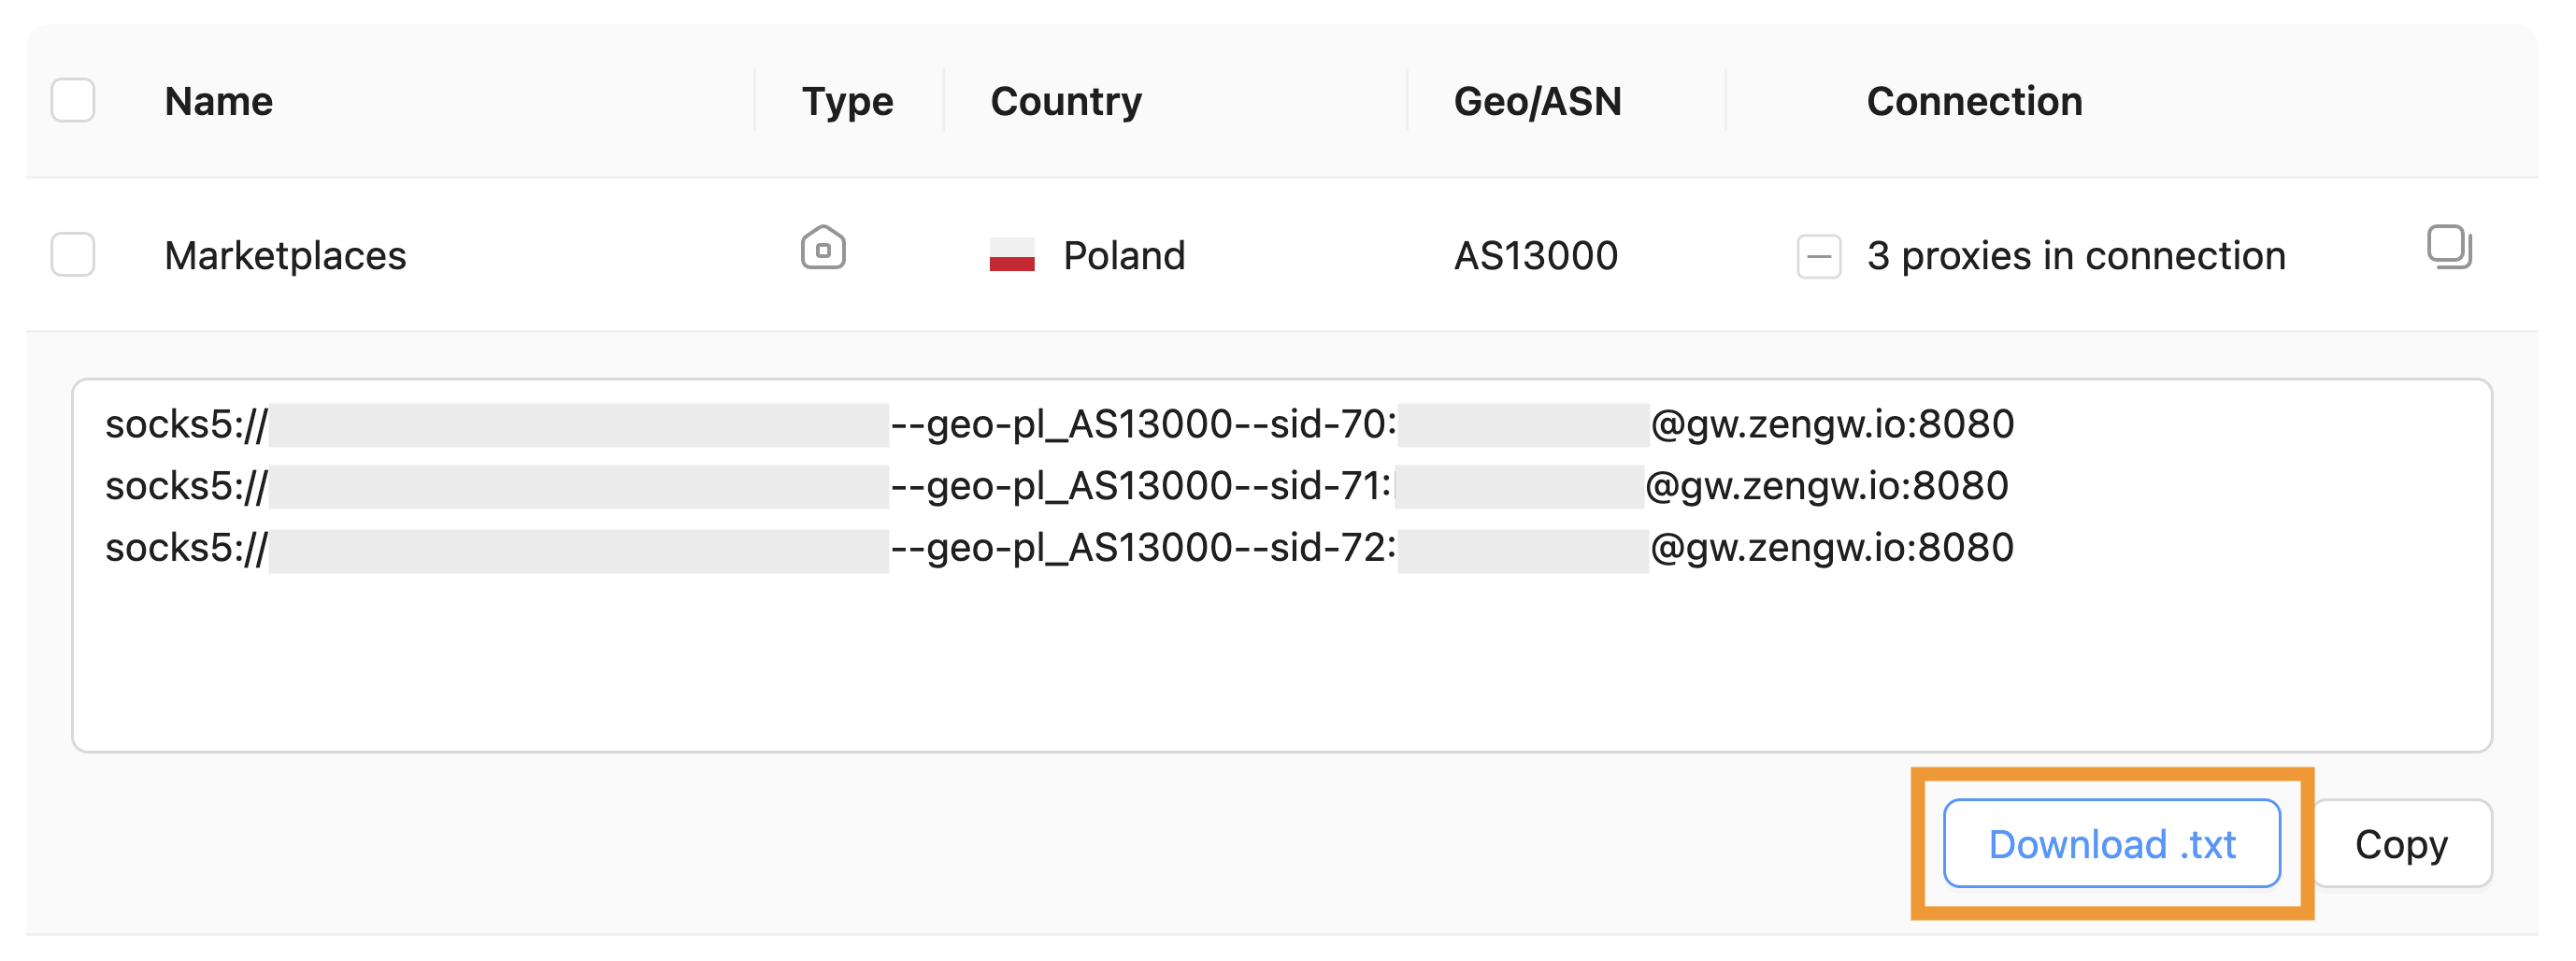Screen dimensions: 2576x961
Task: Sort by the Name column header
Action: coord(219,101)
